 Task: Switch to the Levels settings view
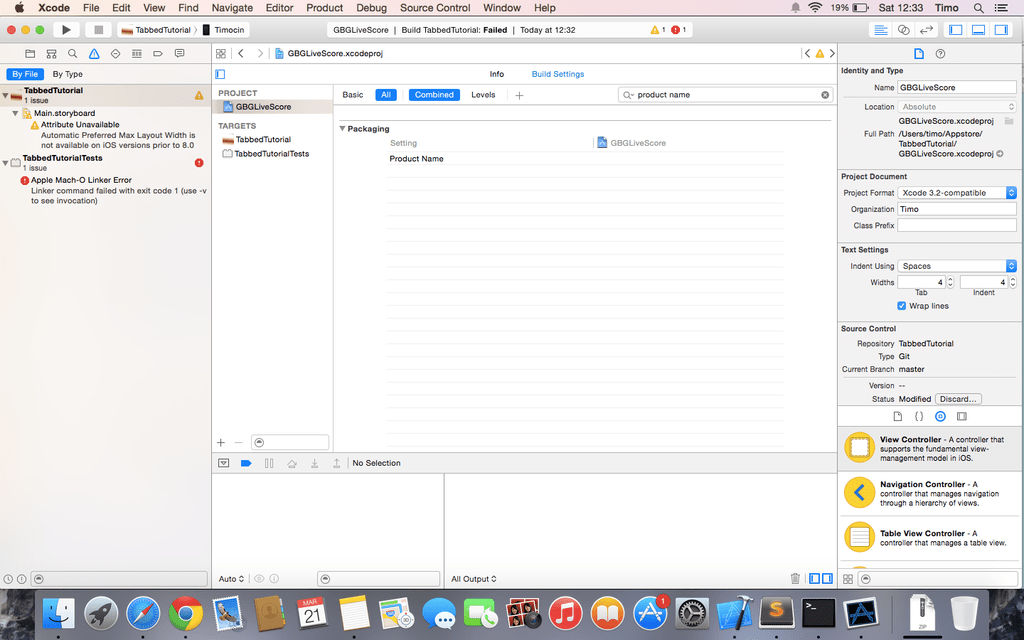click(483, 95)
